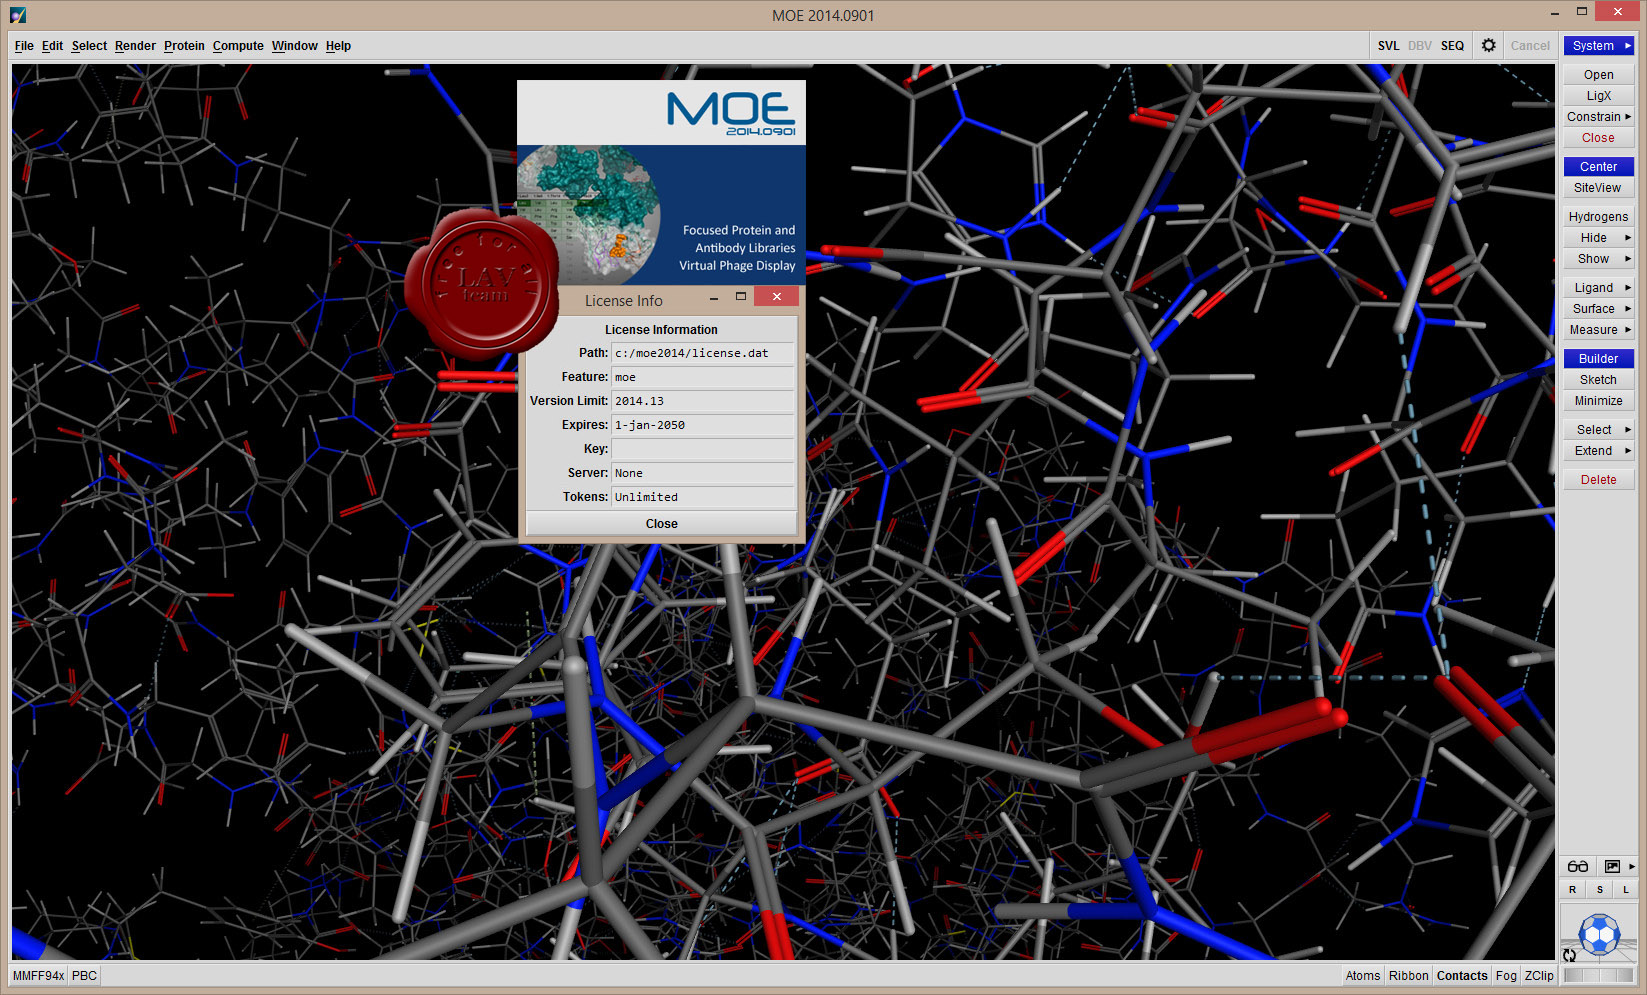Screen dimensions: 1647x995
Task: Toggle Contacts in the status bar
Action: [x=1462, y=975]
